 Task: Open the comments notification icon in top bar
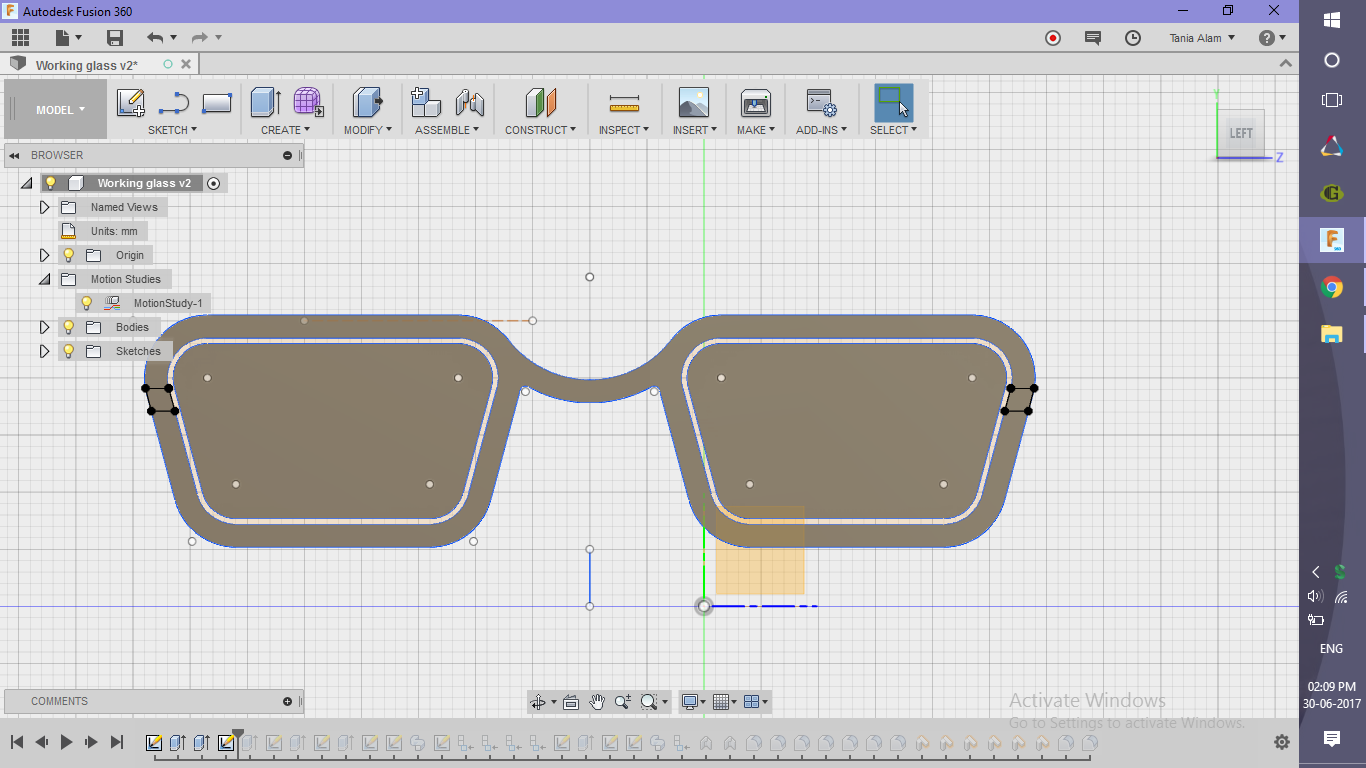[x=1093, y=38]
